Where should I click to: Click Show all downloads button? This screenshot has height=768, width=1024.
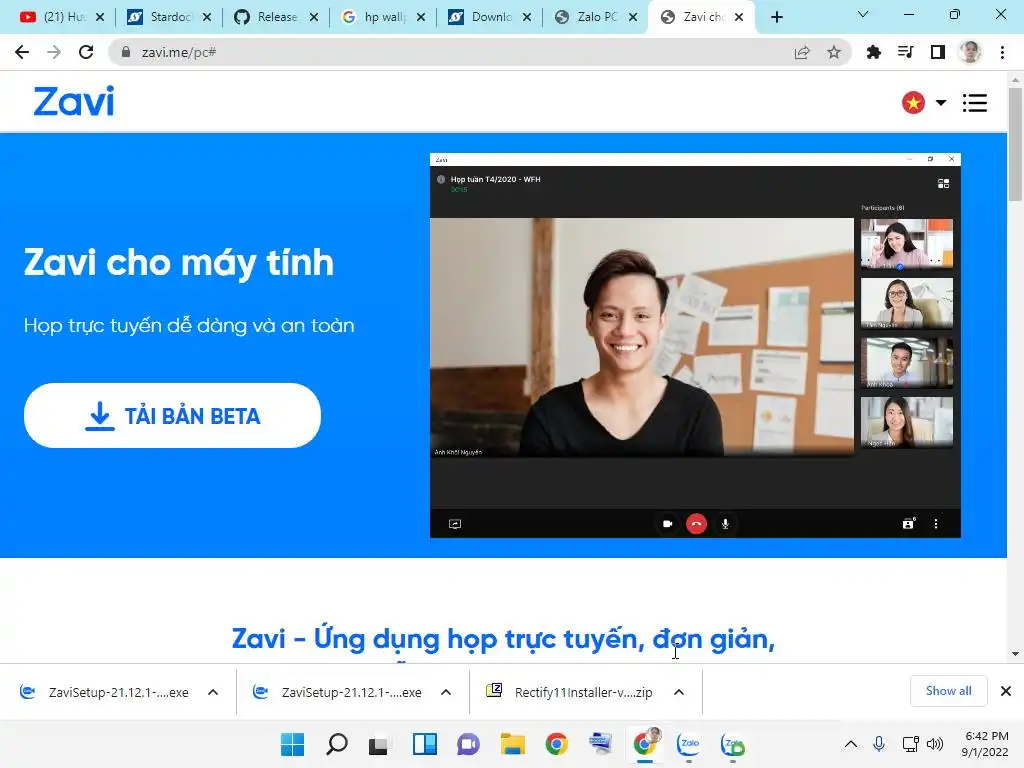click(948, 691)
